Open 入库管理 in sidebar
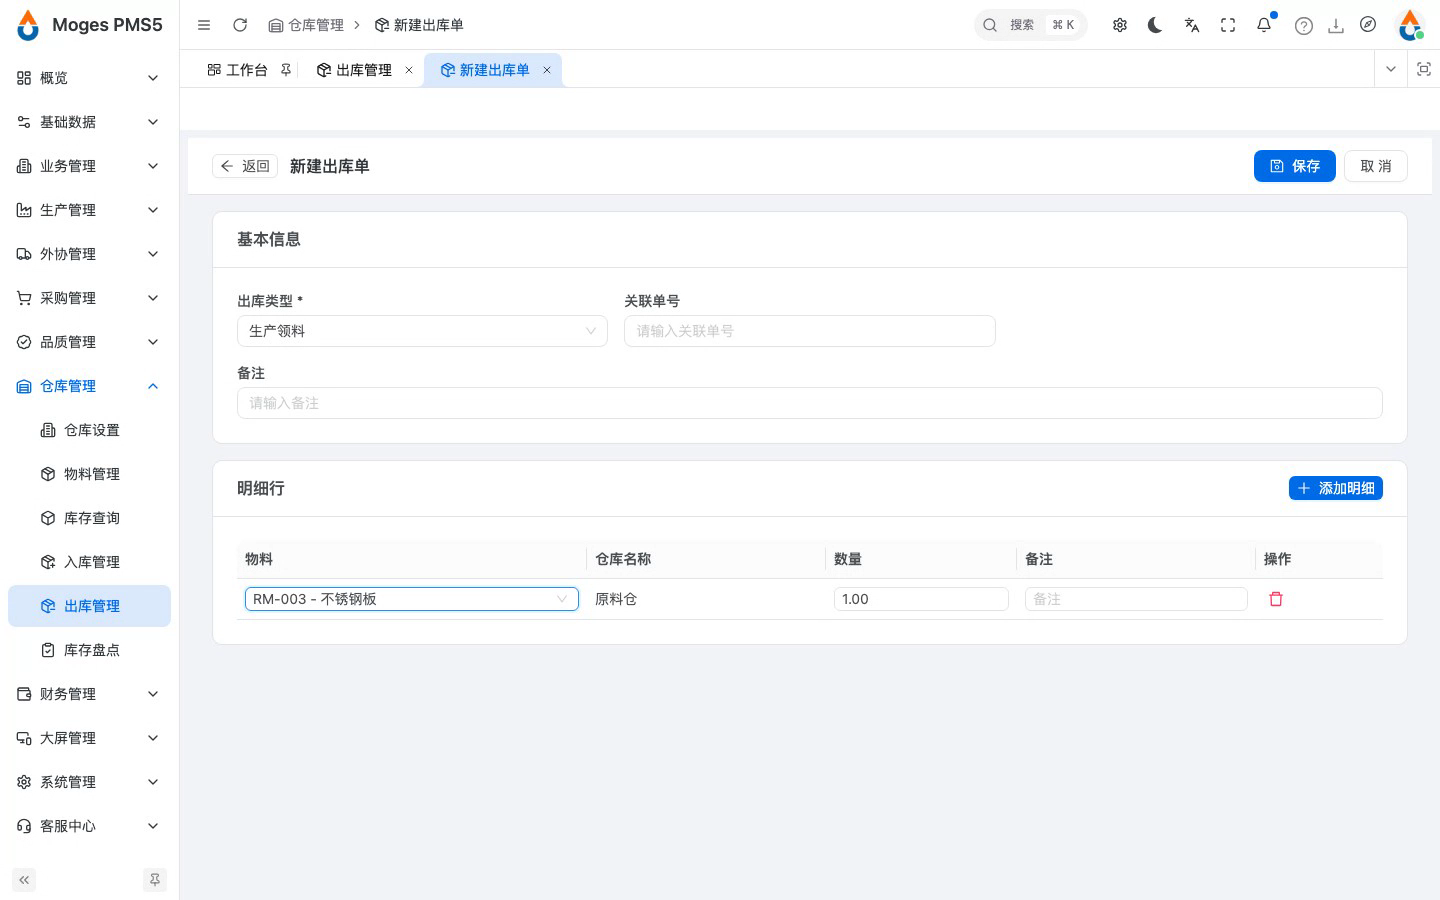 tap(89, 562)
